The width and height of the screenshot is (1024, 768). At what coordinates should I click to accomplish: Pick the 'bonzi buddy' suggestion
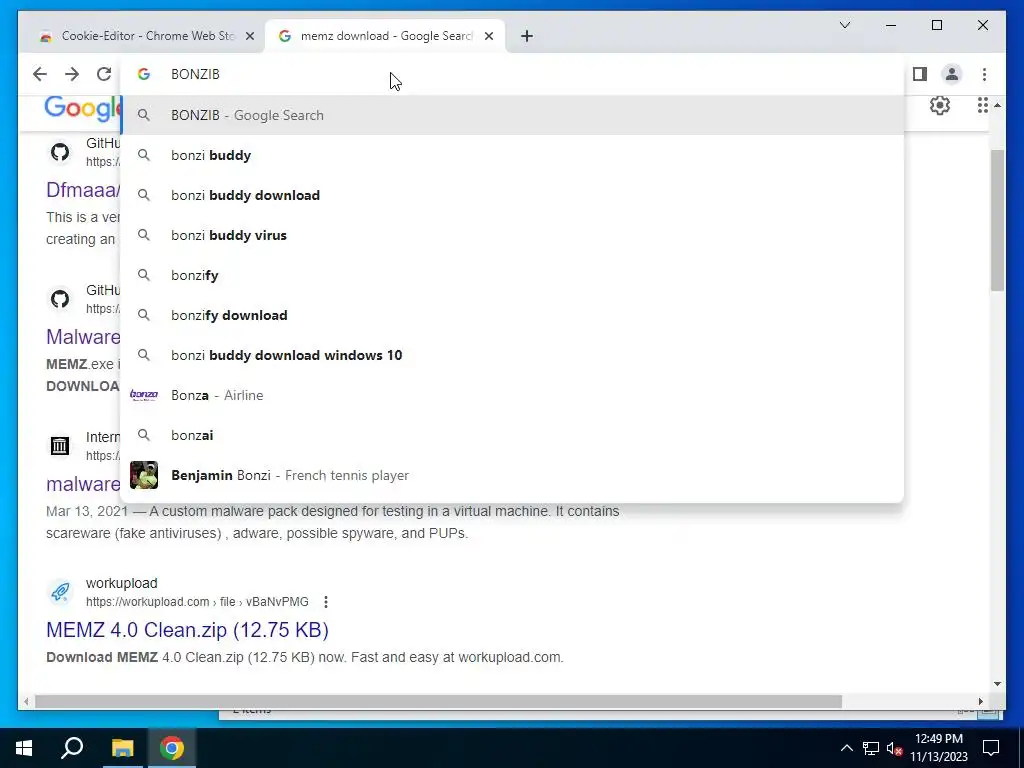(513, 155)
